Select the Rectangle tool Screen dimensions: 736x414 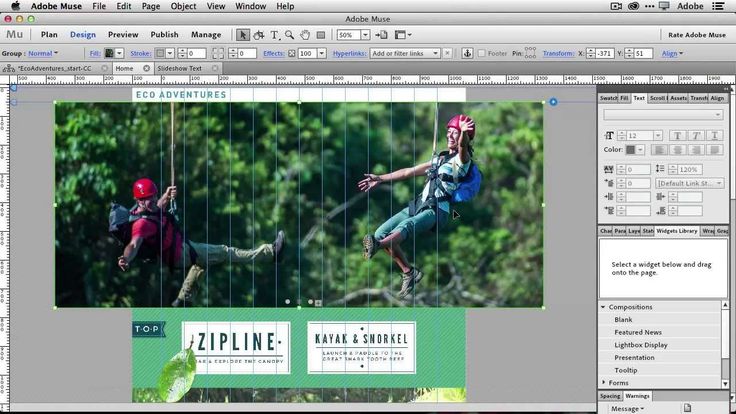tap(321, 35)
